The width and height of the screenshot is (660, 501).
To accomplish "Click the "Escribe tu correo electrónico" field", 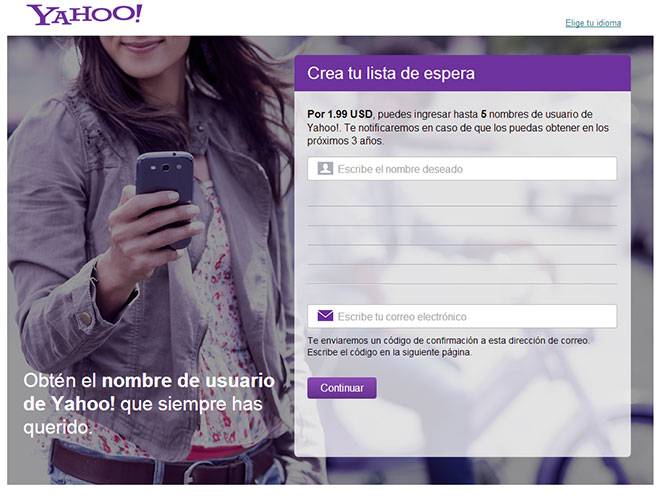I will (x=462, y=316).
